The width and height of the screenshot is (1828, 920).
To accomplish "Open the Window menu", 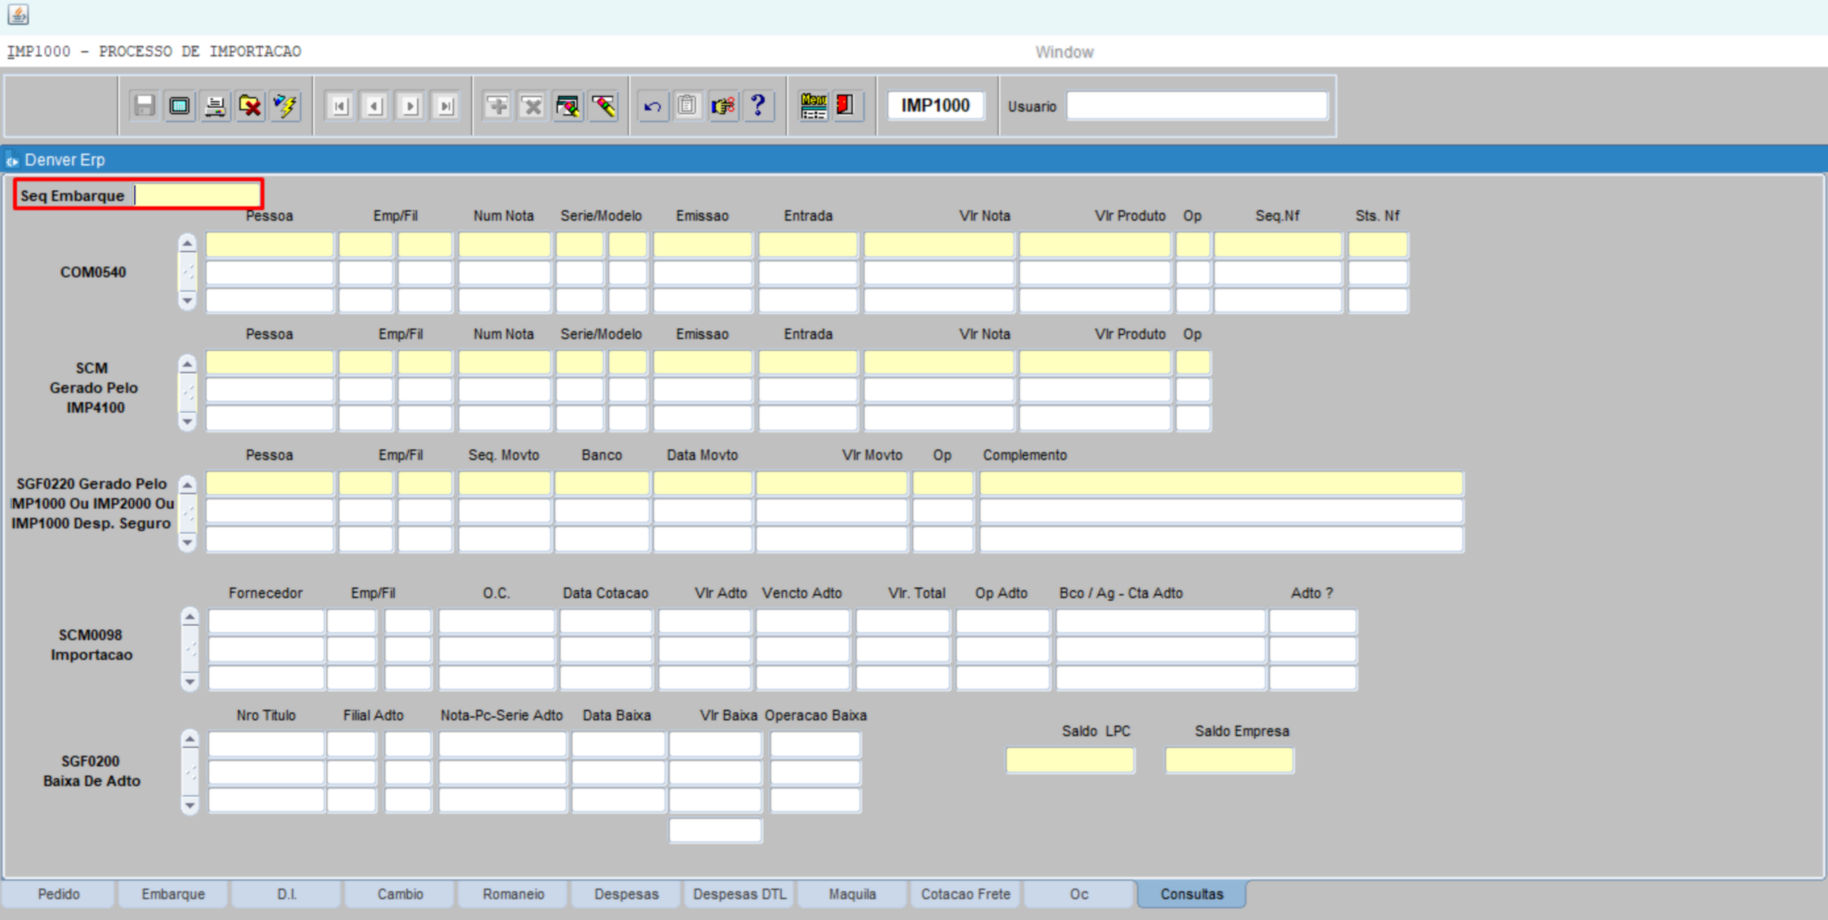I will point(1064,52).
